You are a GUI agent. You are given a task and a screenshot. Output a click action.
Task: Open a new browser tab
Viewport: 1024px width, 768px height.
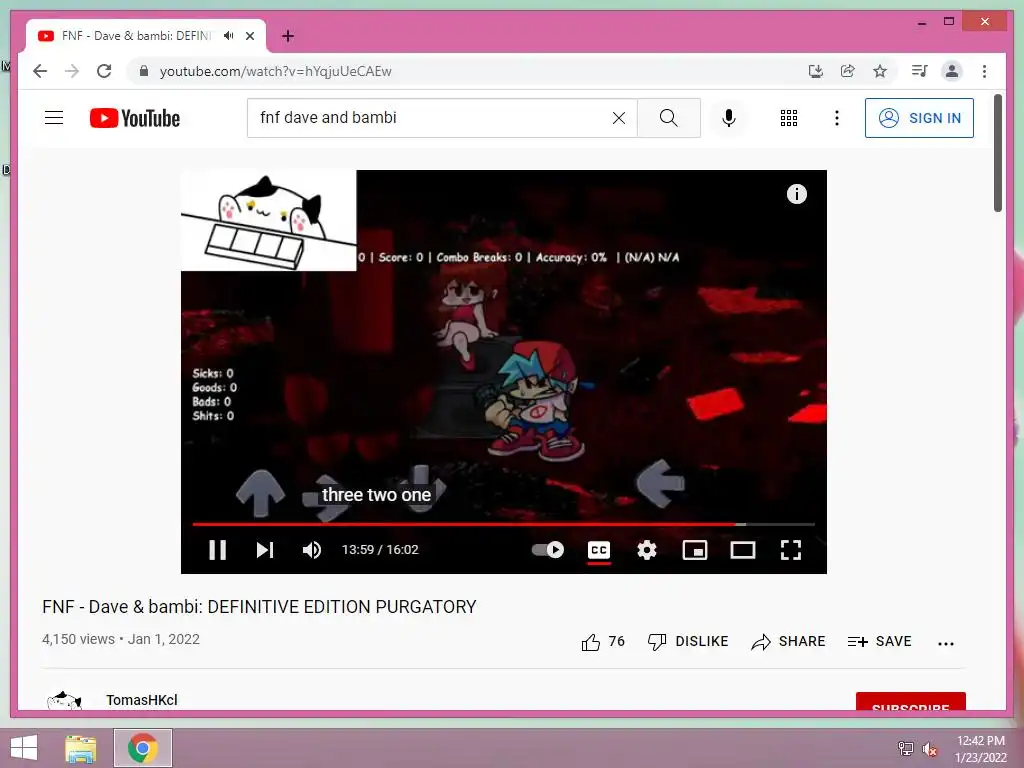(287, 36)
